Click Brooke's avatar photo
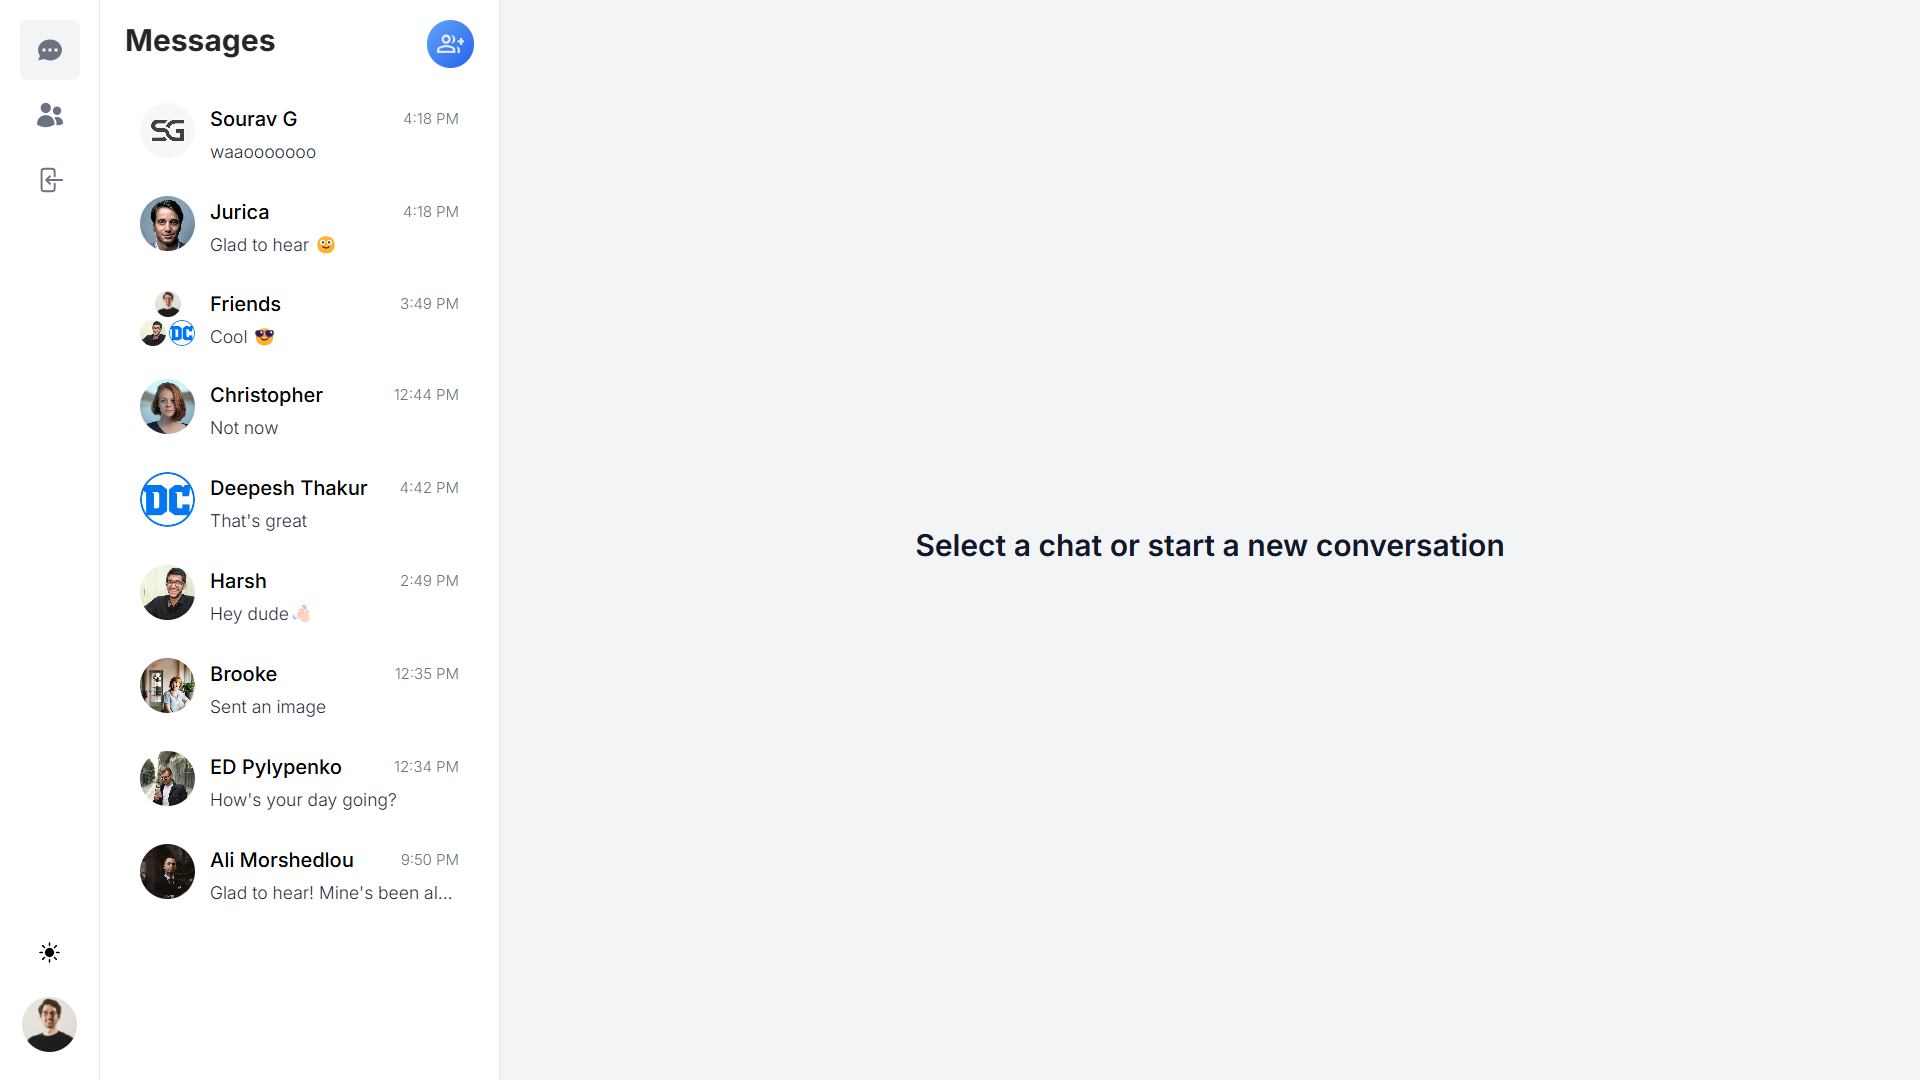Viewport: 1920px width, 1080px height. pyautogui.click(x=167, y=685)
